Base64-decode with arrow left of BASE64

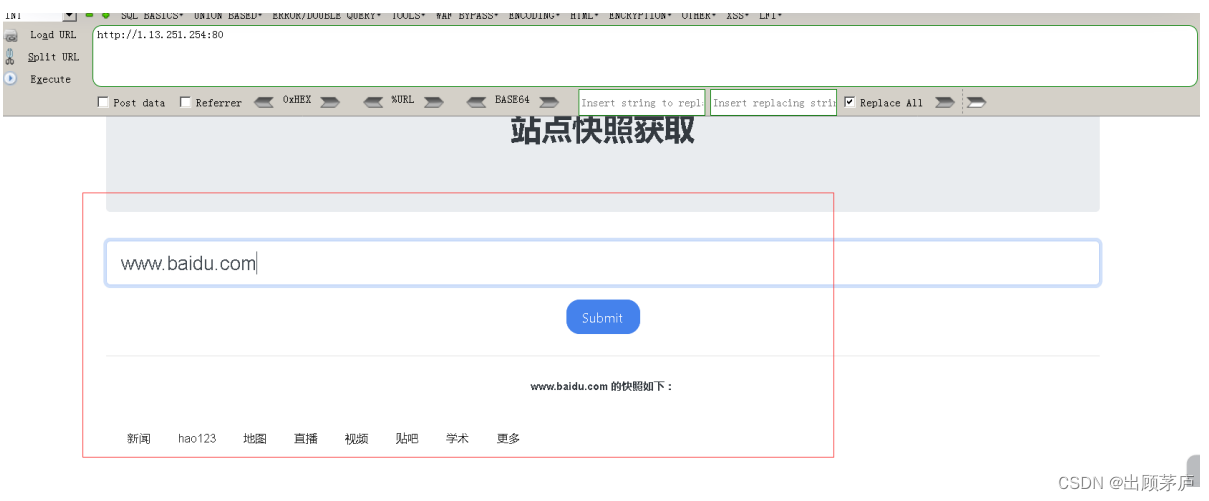click(x=476, y=102)
